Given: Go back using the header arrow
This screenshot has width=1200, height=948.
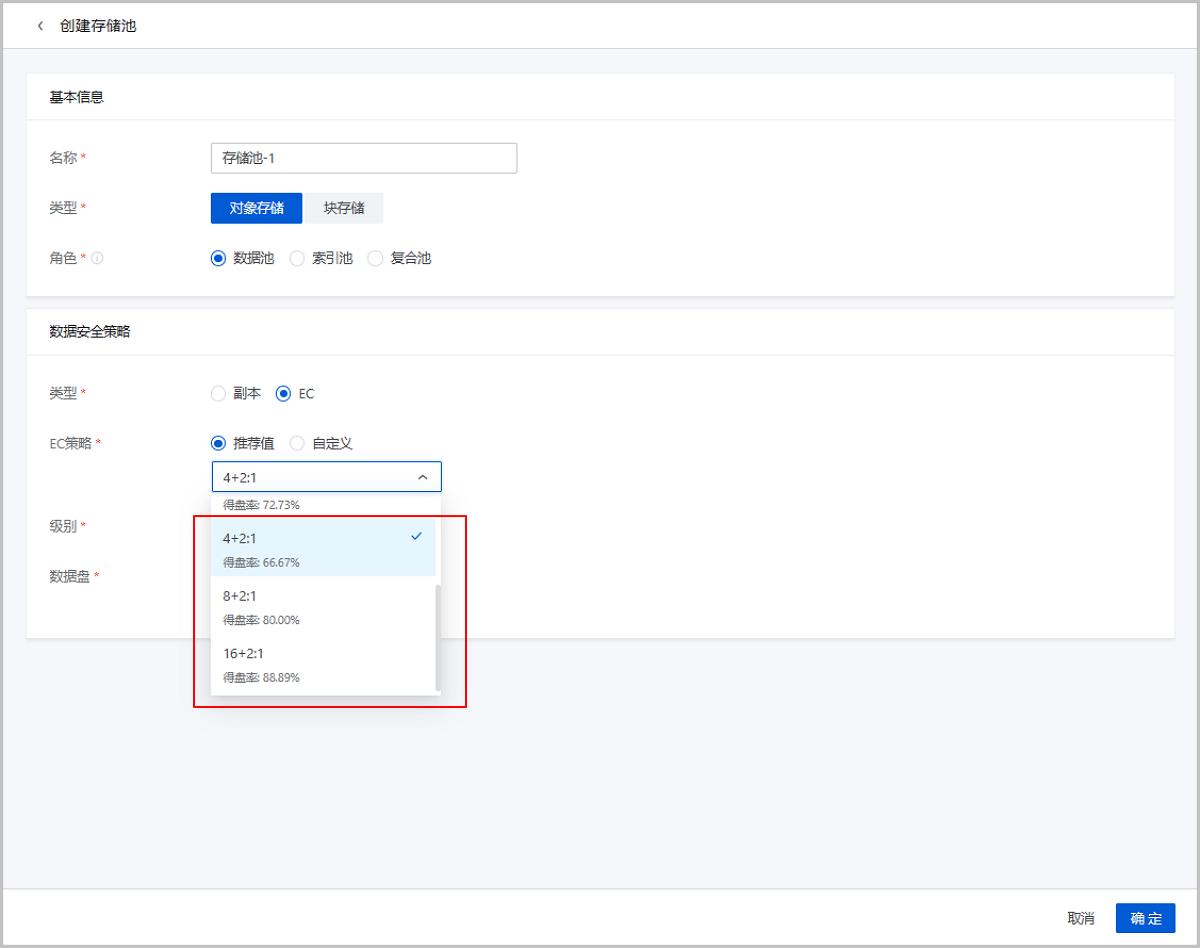Looking at the screenshot, I should pos(40,26).
